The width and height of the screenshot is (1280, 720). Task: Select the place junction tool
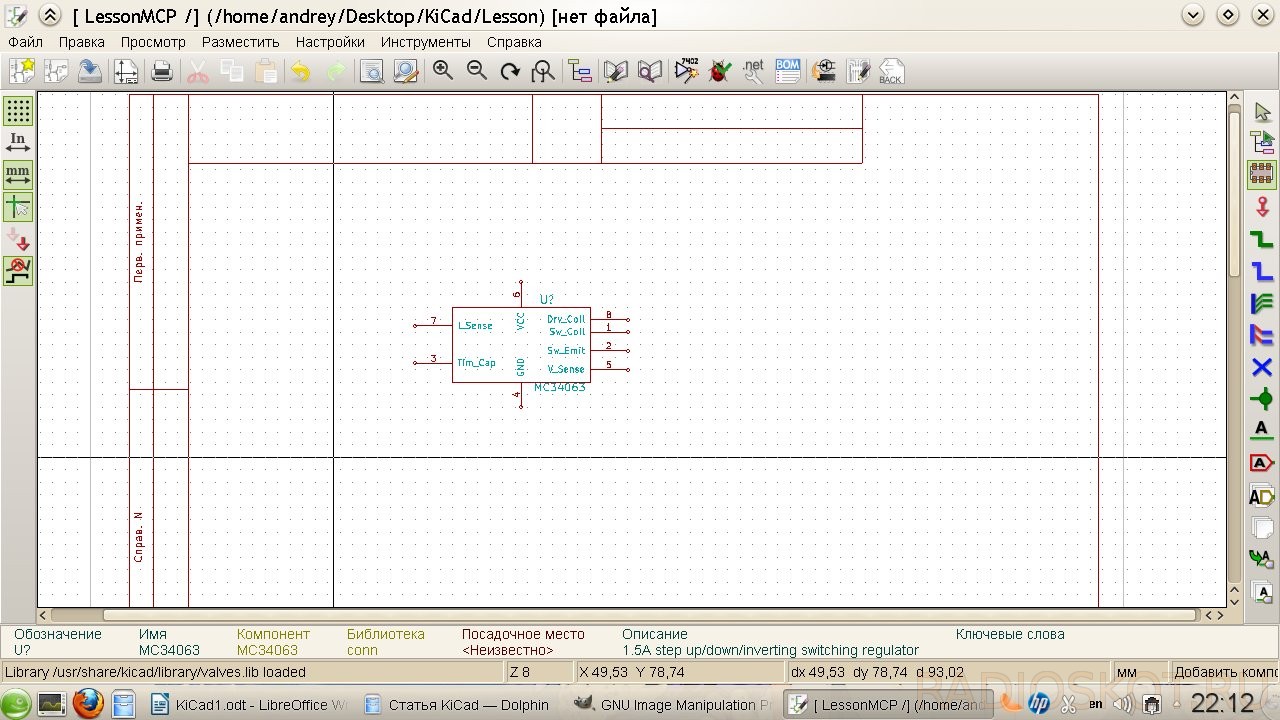pos(1262,399)
